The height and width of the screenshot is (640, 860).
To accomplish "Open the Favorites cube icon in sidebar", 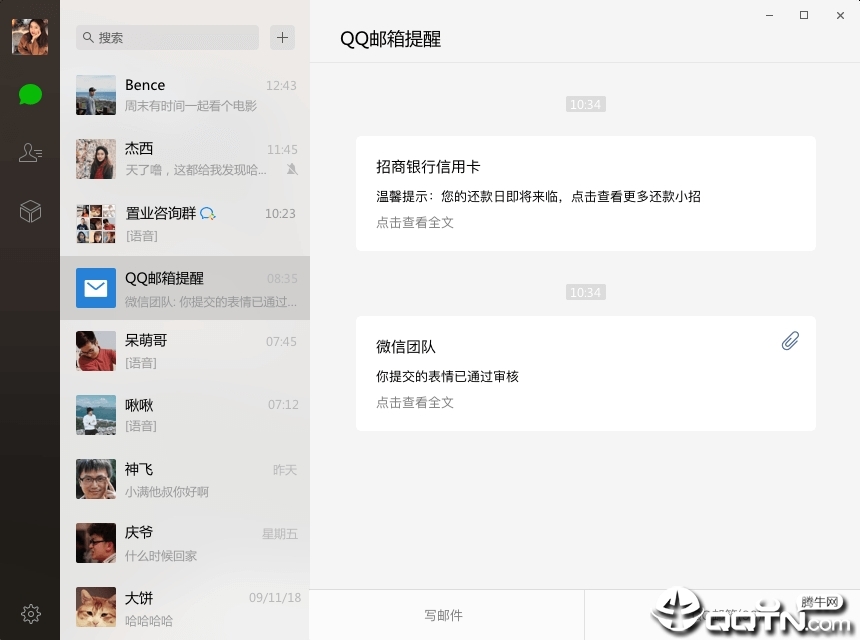I will coord(30,211).
